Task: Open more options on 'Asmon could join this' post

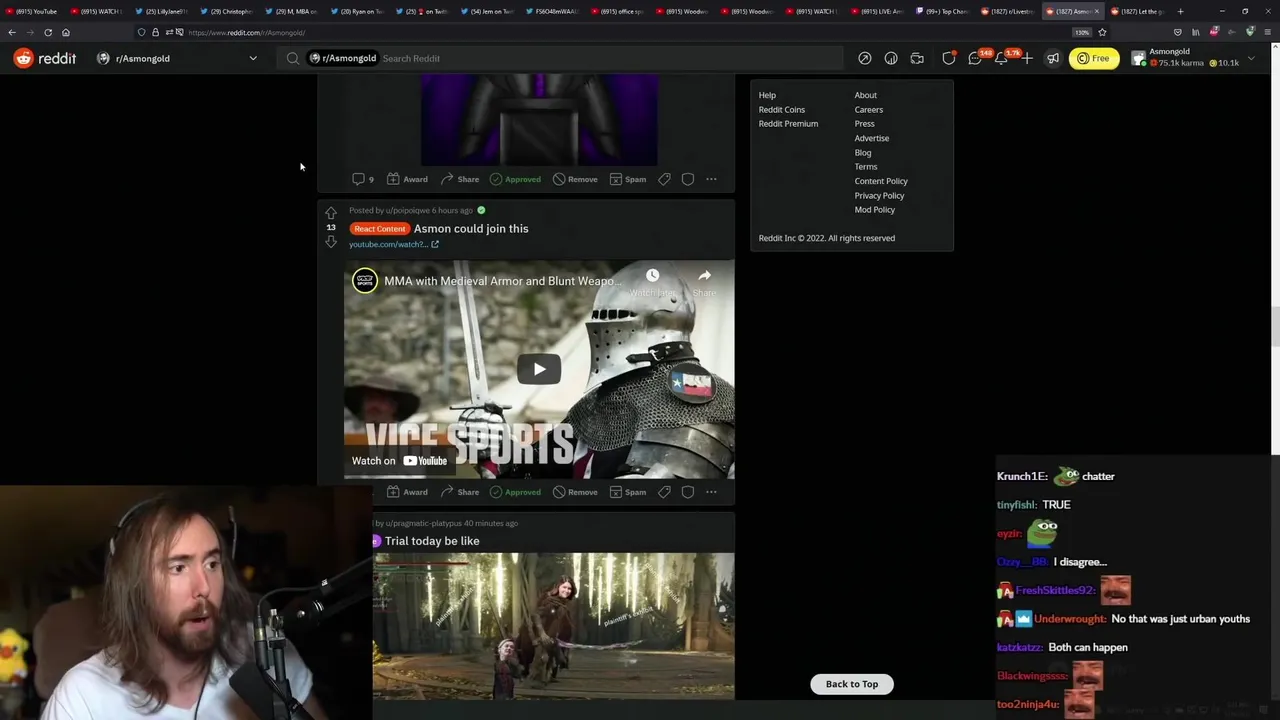Action: coord(711,492)
